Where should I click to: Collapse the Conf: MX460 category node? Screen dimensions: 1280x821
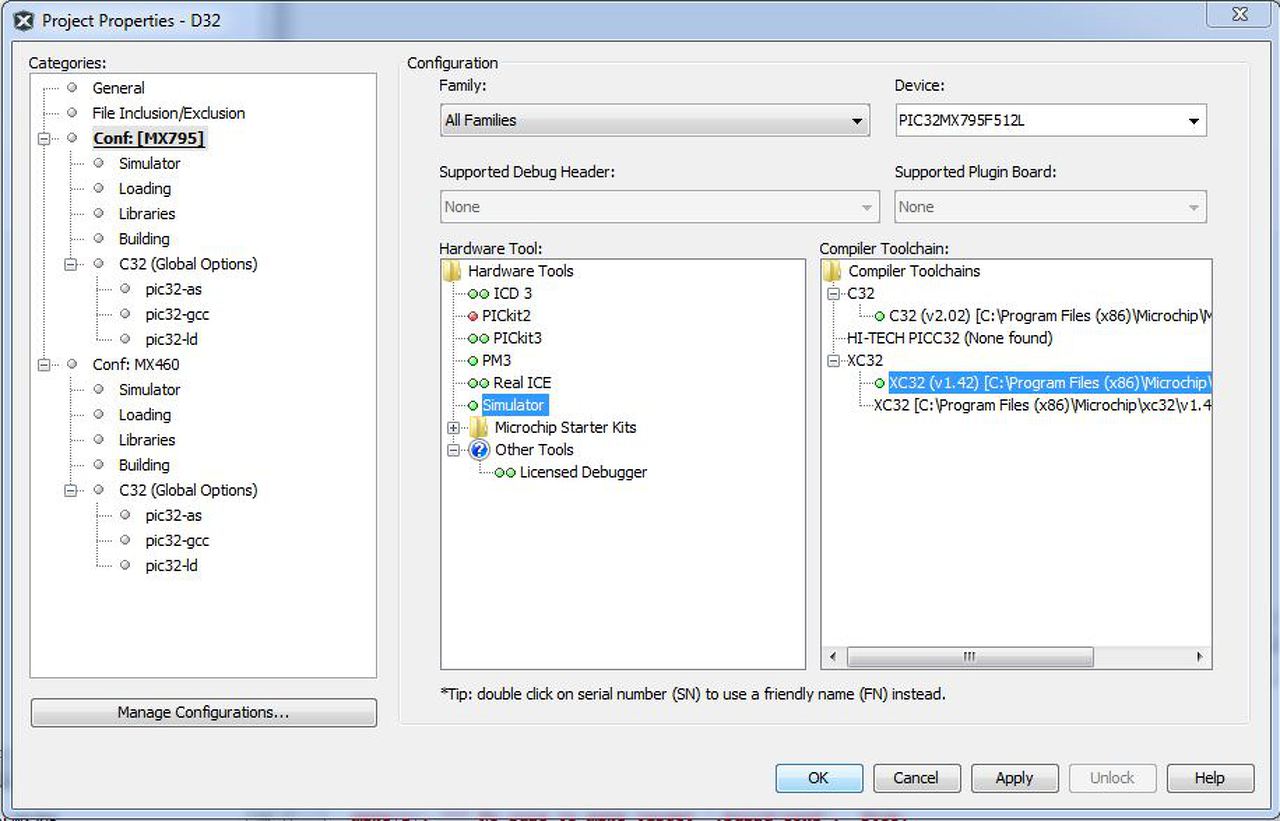click(x=44, y=365)
